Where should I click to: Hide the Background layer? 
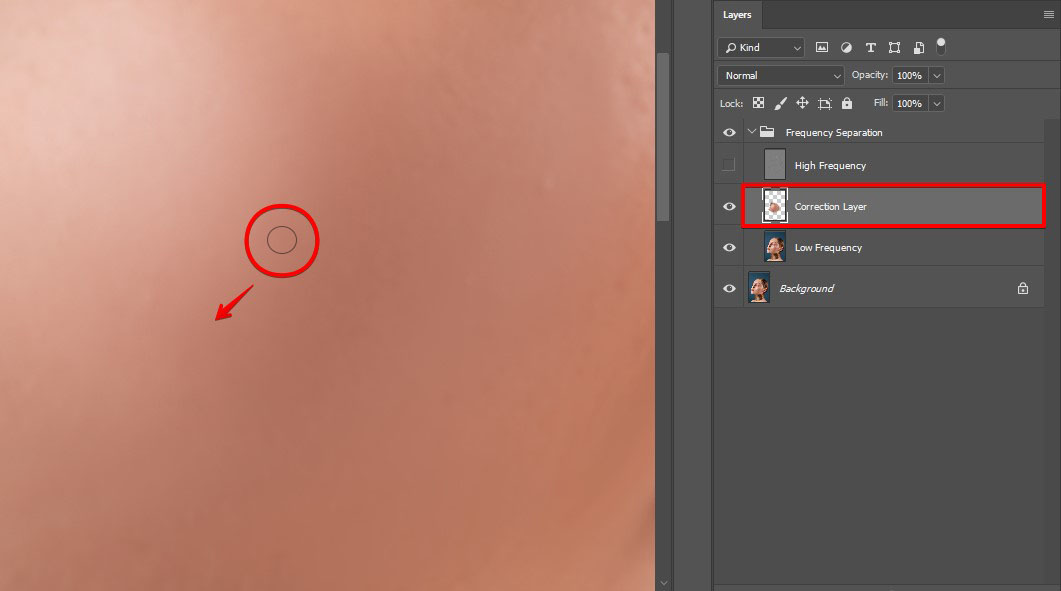pyautogui.click(x=729, y=288)
